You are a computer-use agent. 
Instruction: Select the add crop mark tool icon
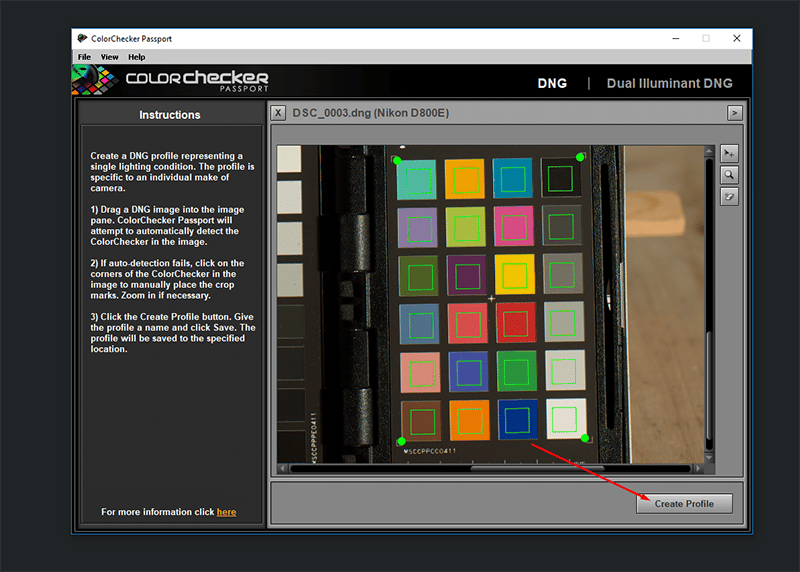(729, 154)
